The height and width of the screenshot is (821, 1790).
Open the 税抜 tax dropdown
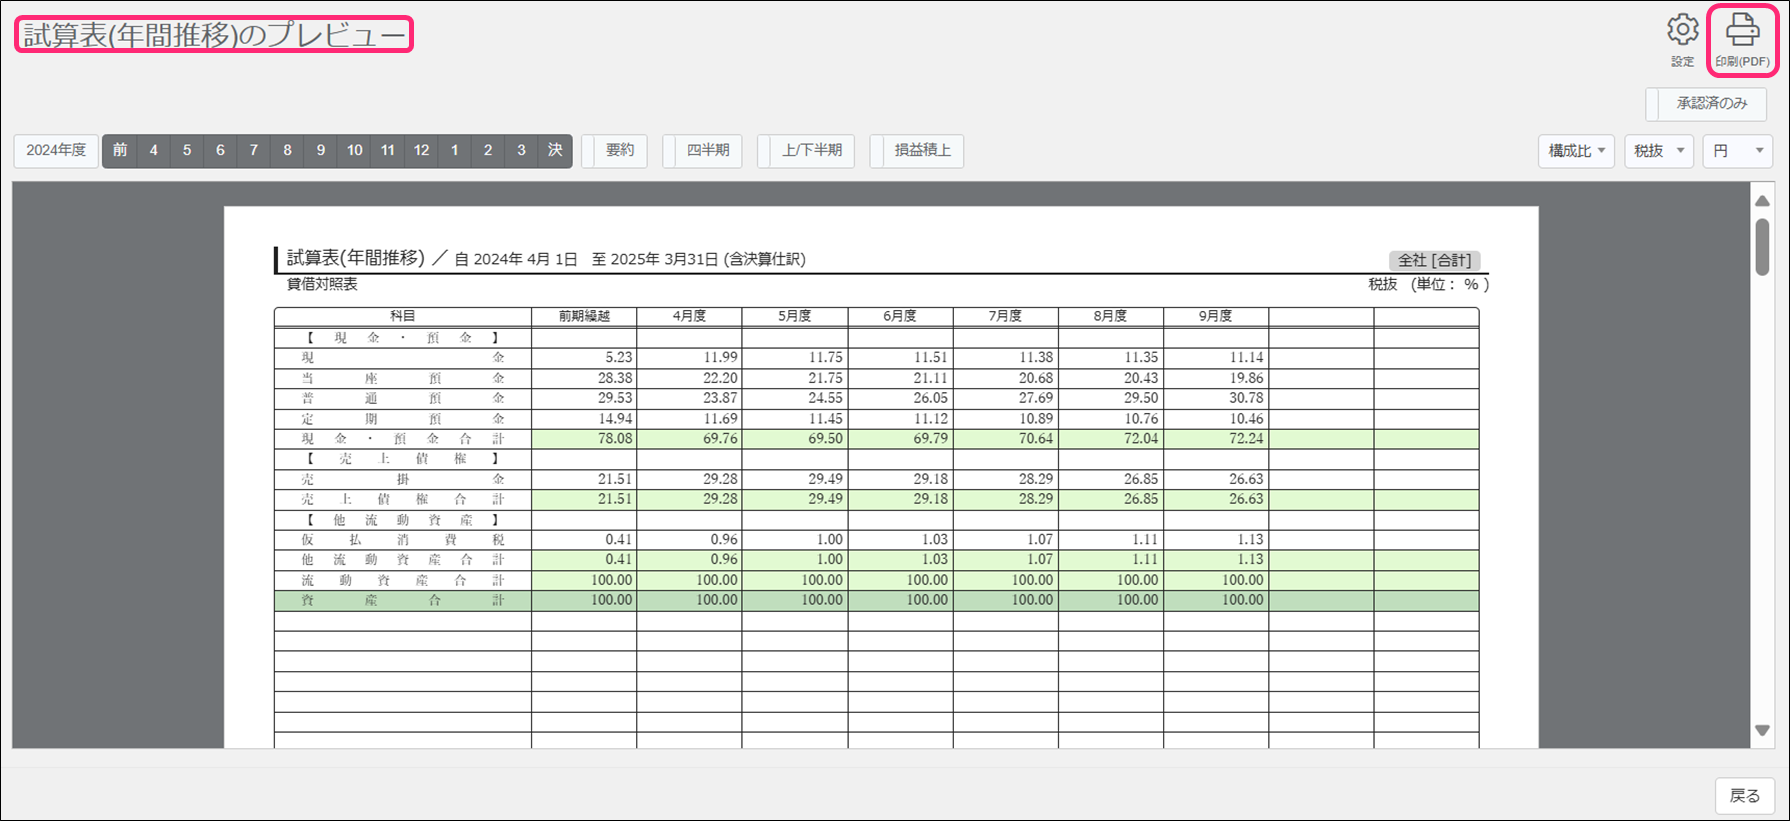[1658, 151]
